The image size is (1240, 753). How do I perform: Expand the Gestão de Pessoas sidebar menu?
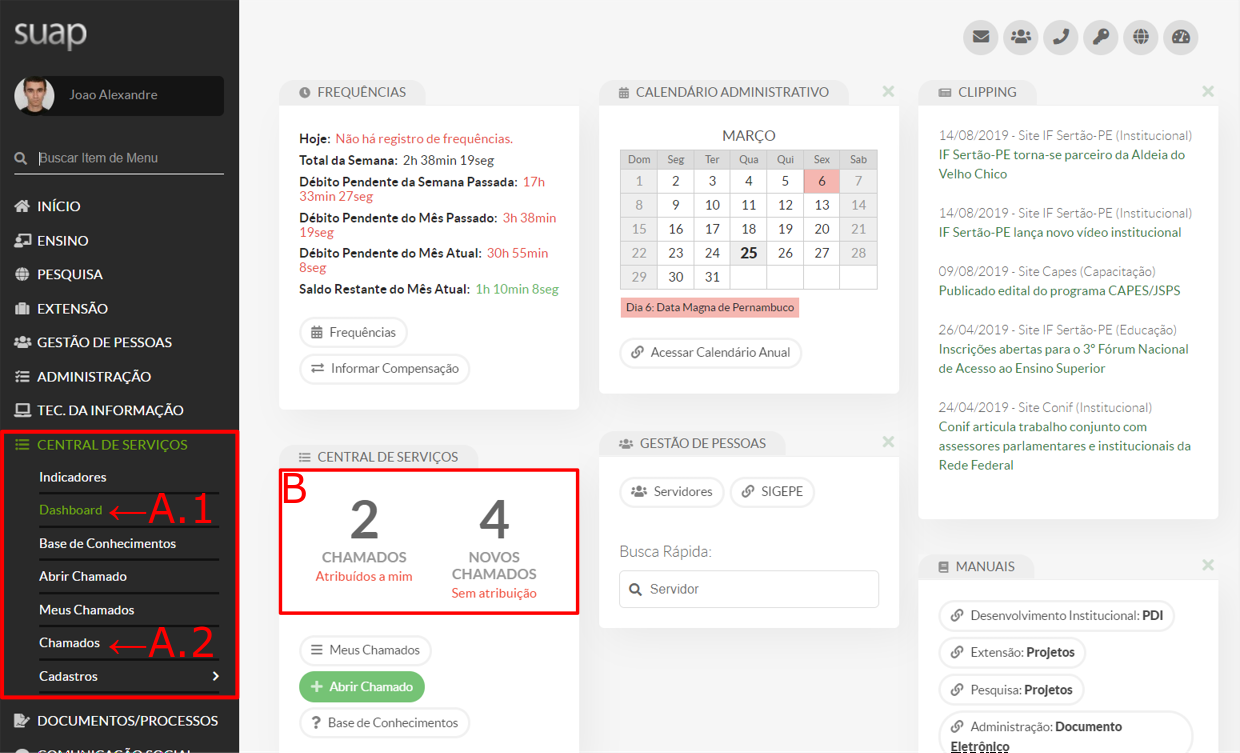tap(104, 342)
